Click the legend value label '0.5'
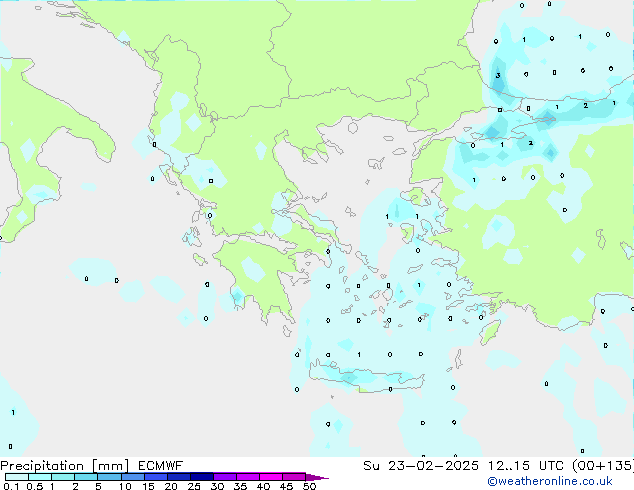Screen dimensions: 634x490 [34, 486]
